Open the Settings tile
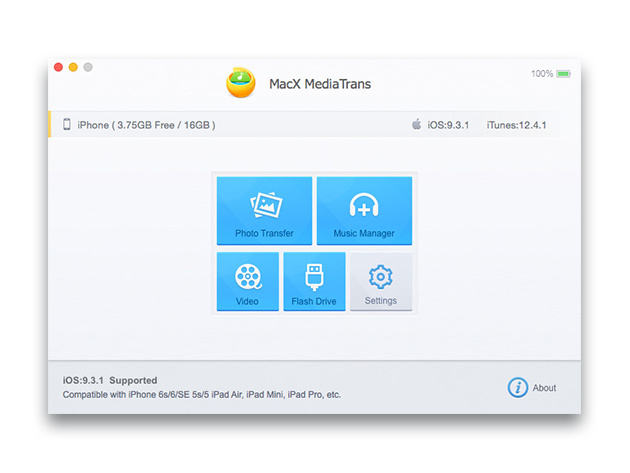 (x=381, y=281)
